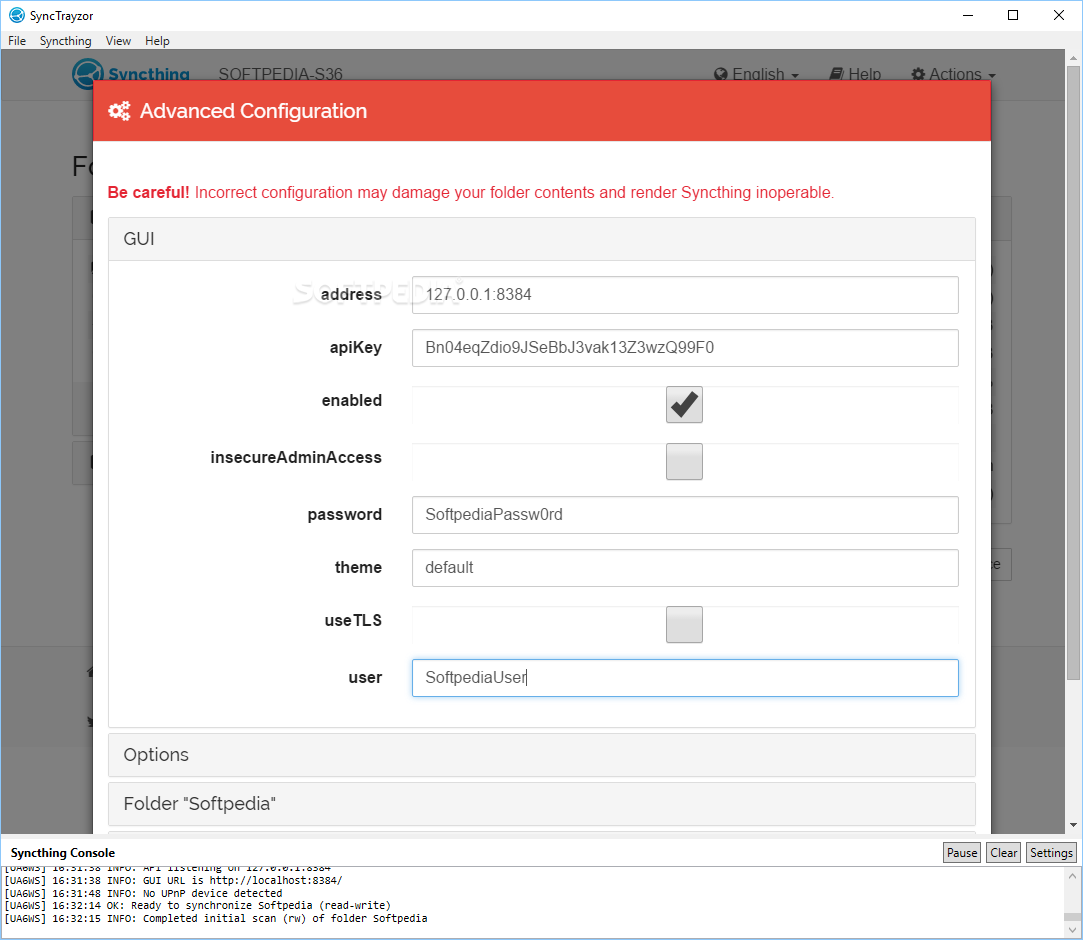Expand the Folder "Softpedia" section
The image size is (1083, 940).
tap(542, 804)
